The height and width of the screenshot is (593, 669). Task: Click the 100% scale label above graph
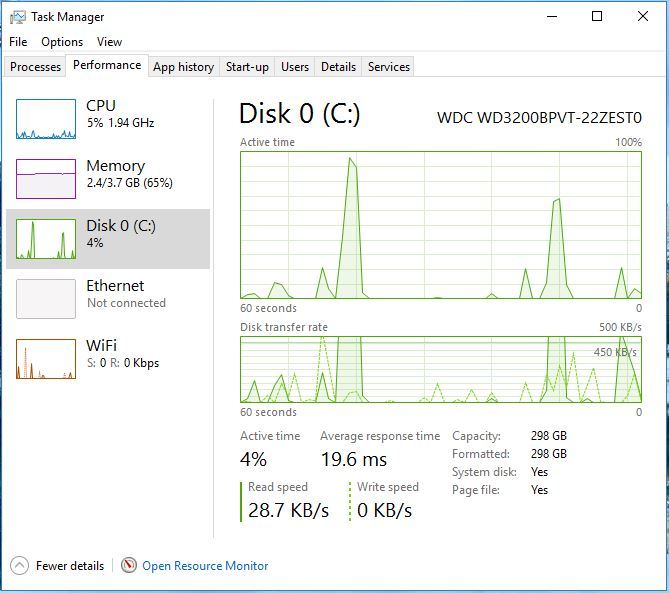click(x=628, y=142)
